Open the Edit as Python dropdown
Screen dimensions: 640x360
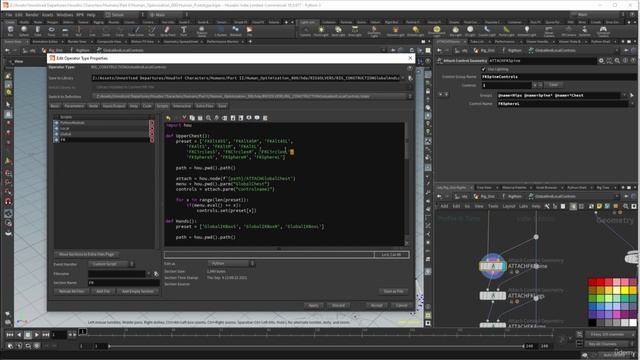tap(231, 264)
